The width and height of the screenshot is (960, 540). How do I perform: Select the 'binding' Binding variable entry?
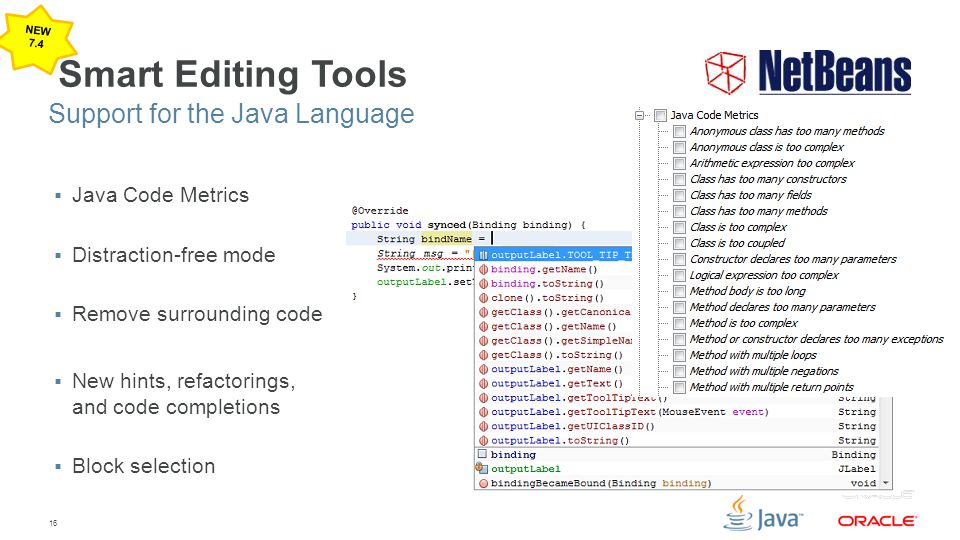[x=677, y=455]
